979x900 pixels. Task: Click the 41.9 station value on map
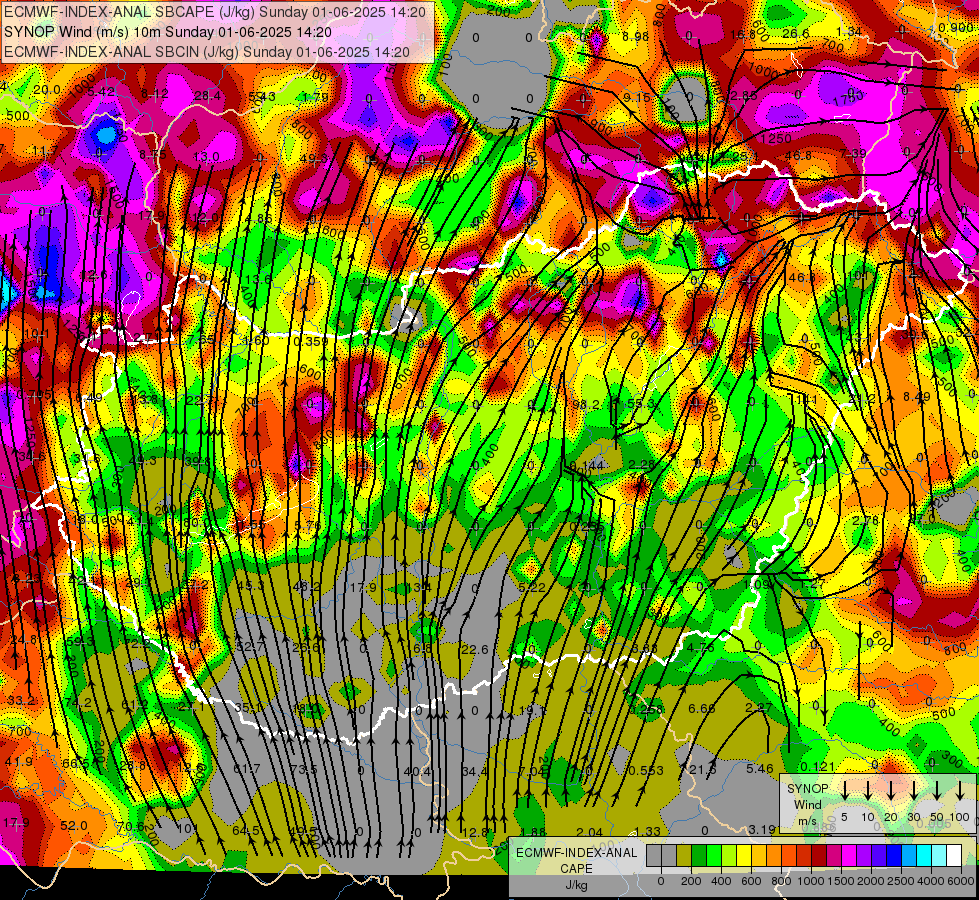point(19,762)
